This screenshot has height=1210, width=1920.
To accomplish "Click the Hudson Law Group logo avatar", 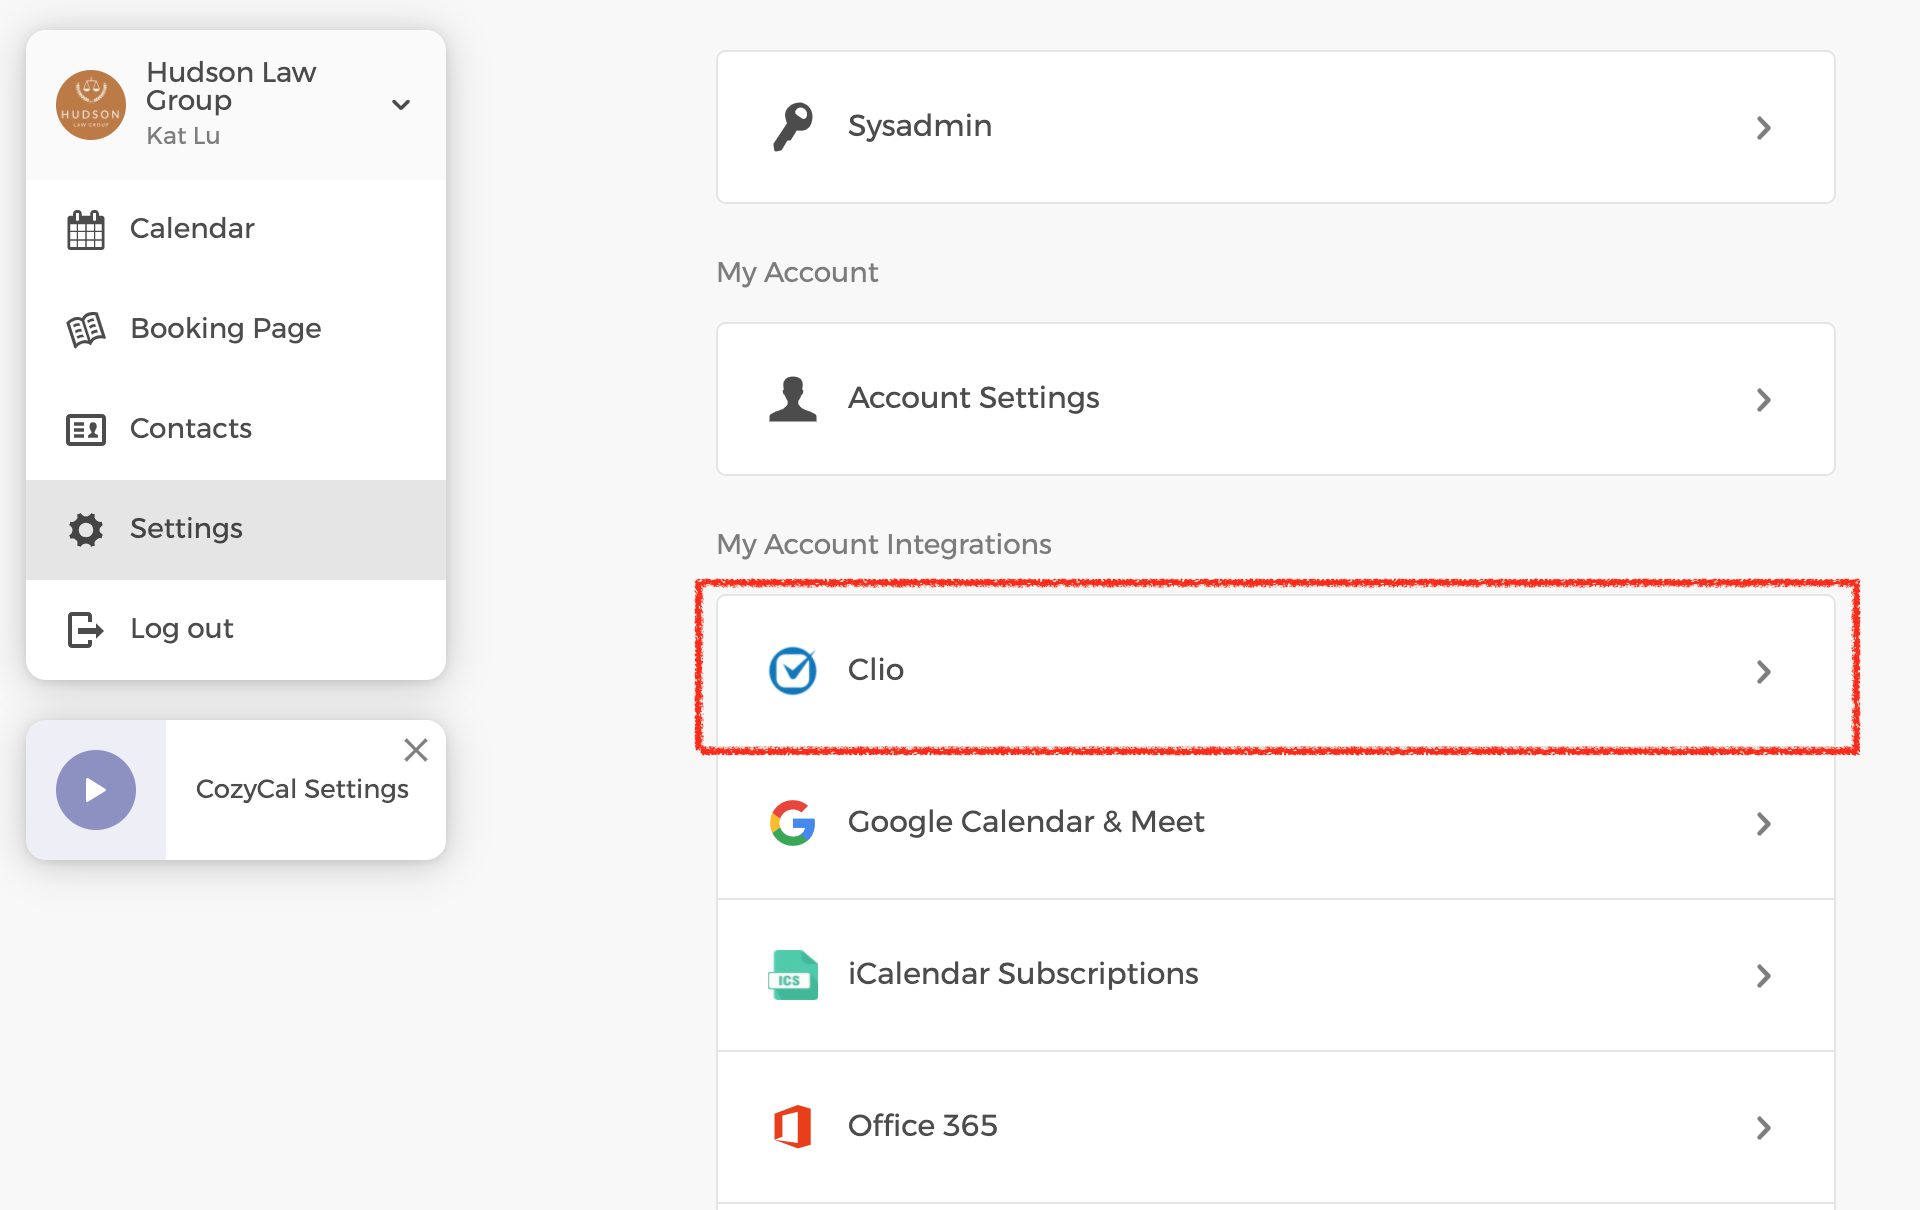I will pos(91,105).
